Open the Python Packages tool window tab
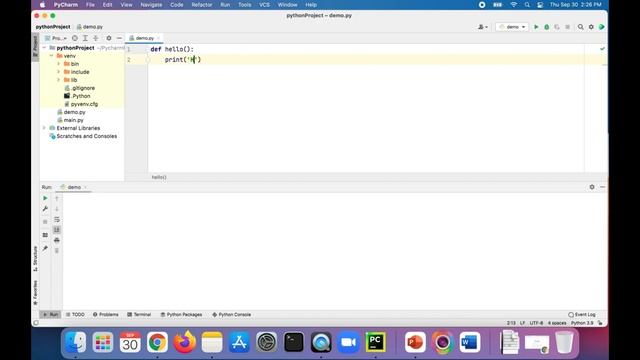This screenshot has height=360, width=640. [181, 315]
